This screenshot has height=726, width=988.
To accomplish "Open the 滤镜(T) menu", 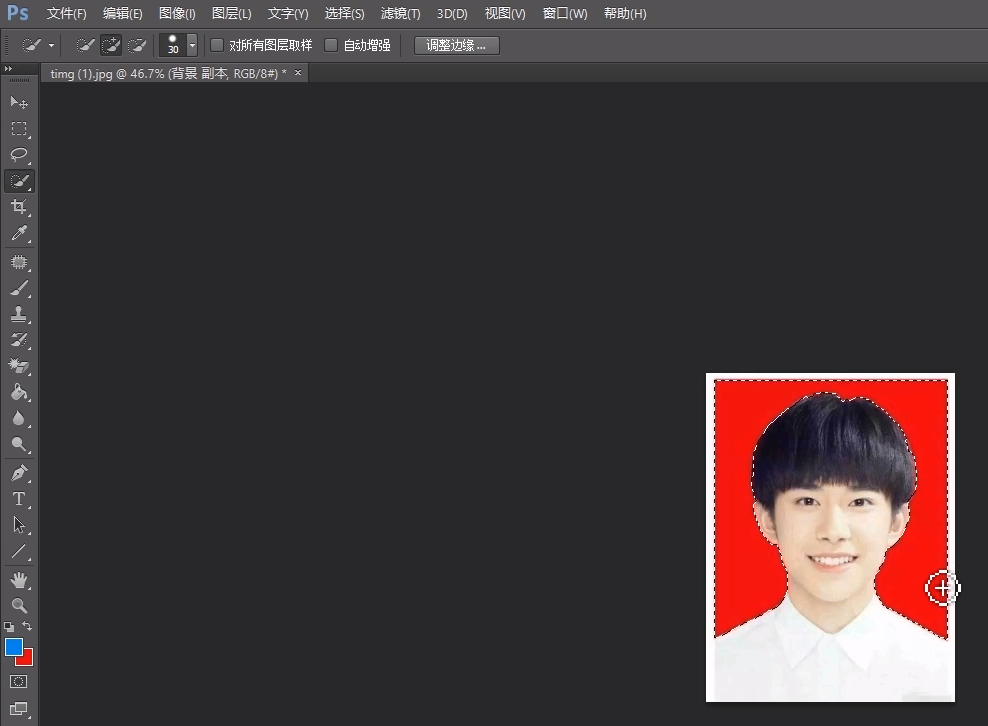I will click(400, 13).
